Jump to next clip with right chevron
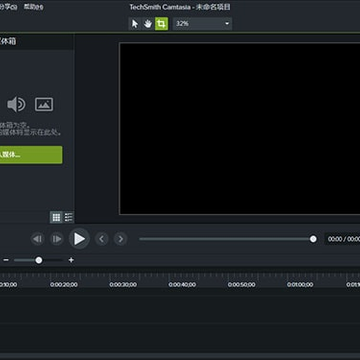360x360 pixels. [x=121, y=239]
